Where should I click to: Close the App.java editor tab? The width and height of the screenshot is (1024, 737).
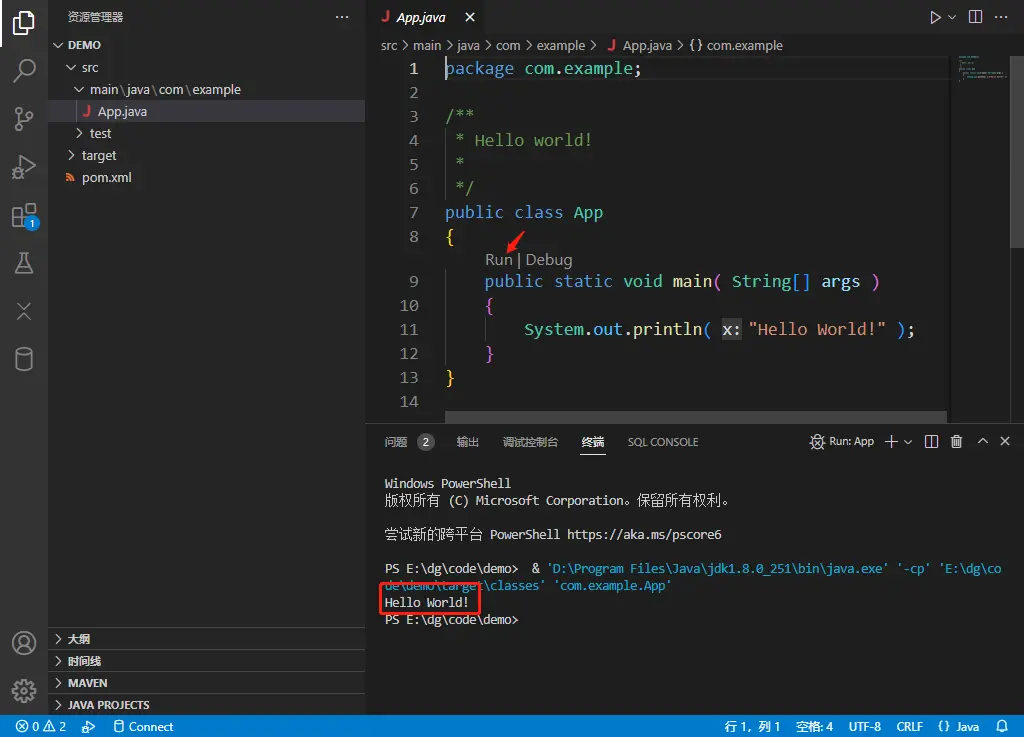[x=470, y=17]
